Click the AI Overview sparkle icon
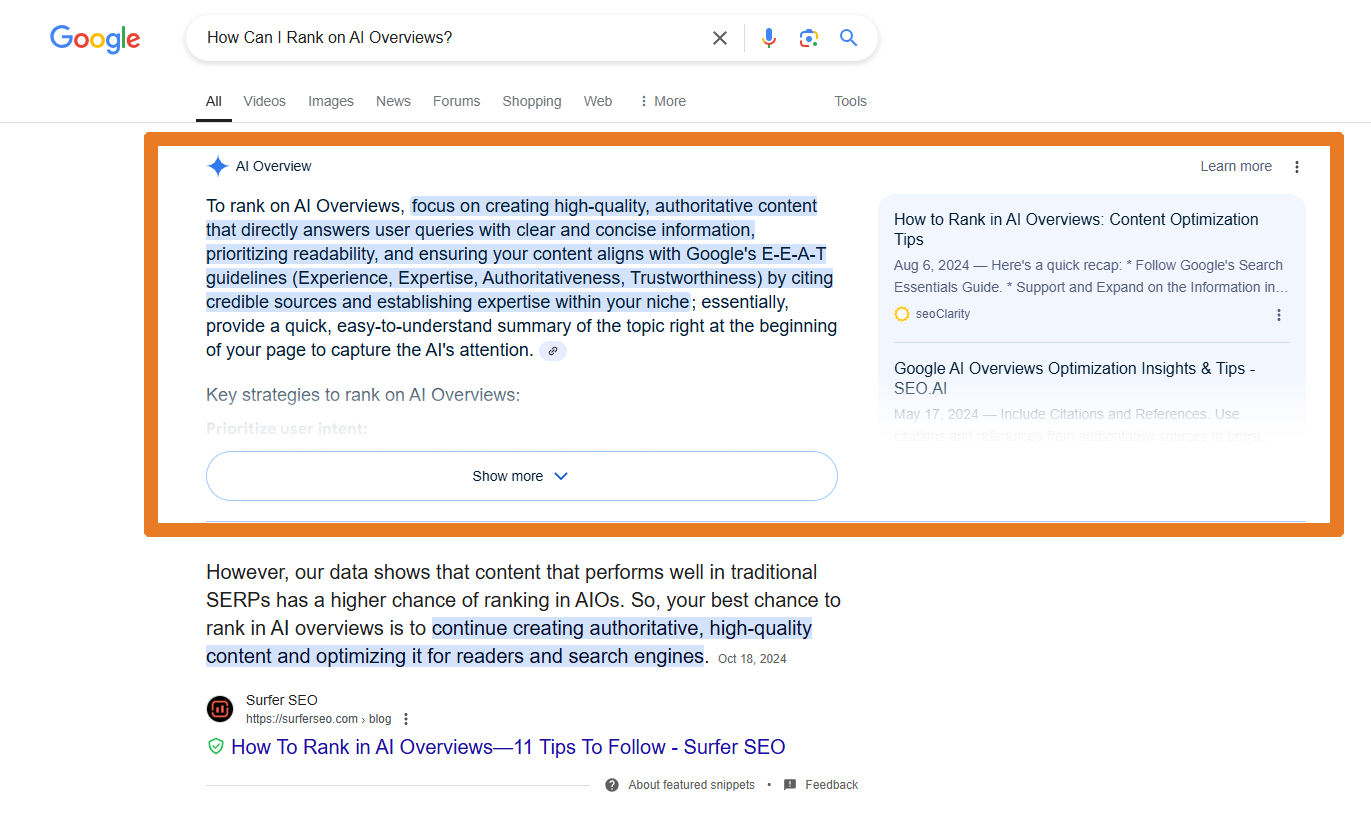The height and width of the screenshot is (828, 1371). [x=217, y=166]
